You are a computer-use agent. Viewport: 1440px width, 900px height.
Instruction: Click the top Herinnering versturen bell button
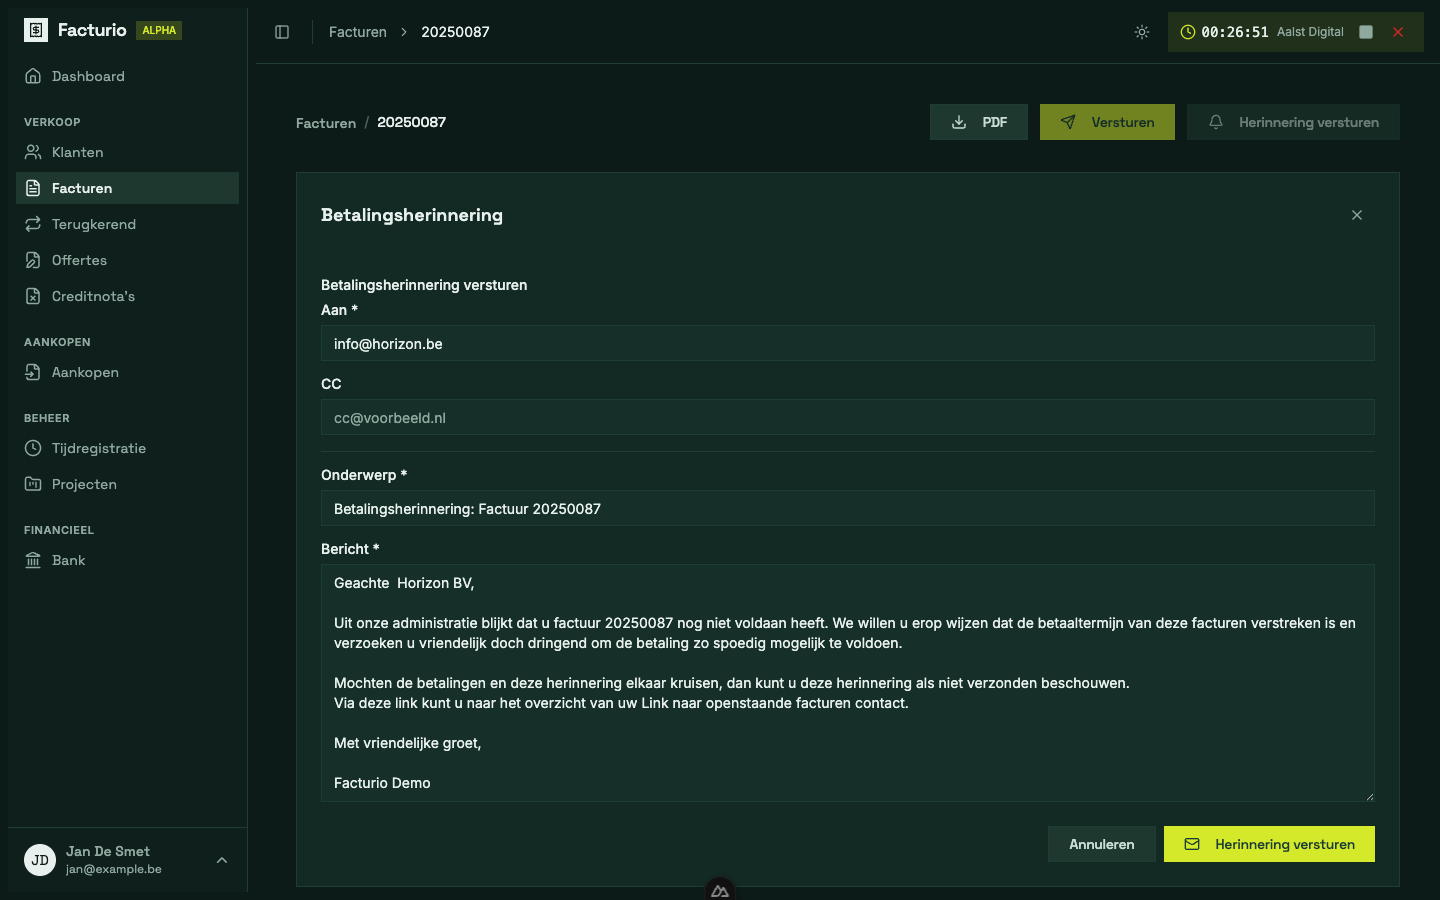click(1293, 122)
